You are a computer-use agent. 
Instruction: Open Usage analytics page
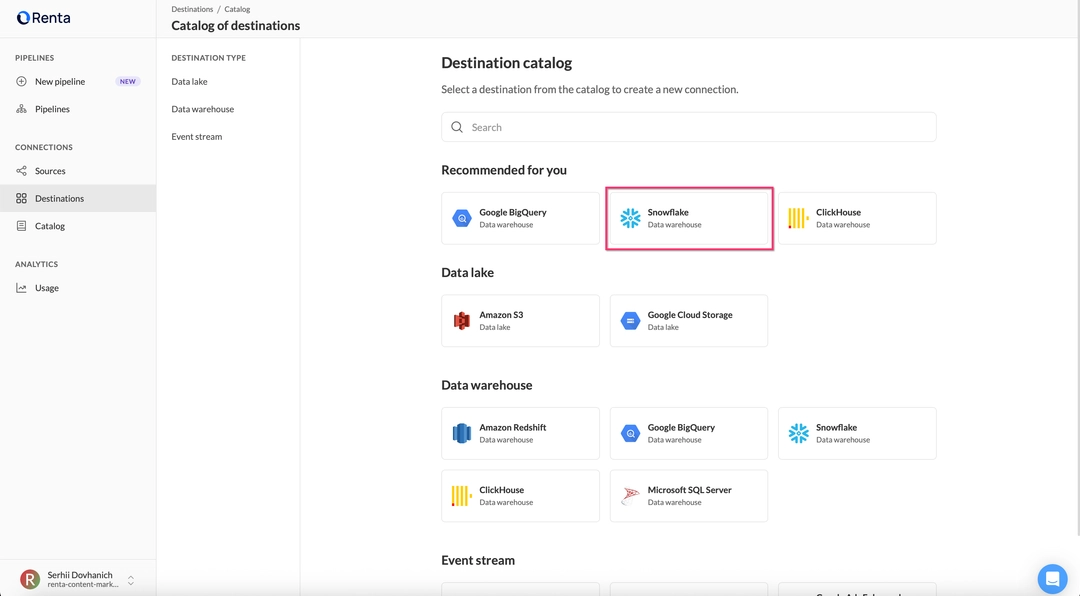click(47, 288)
